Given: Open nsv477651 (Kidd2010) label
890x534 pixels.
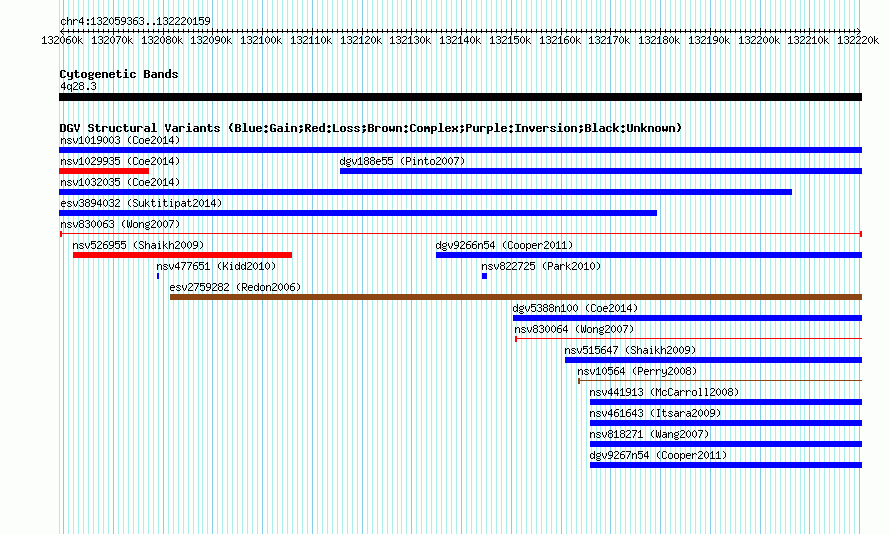Looking at the screenshot, I should pyautogui.click(x=216, y=266).
